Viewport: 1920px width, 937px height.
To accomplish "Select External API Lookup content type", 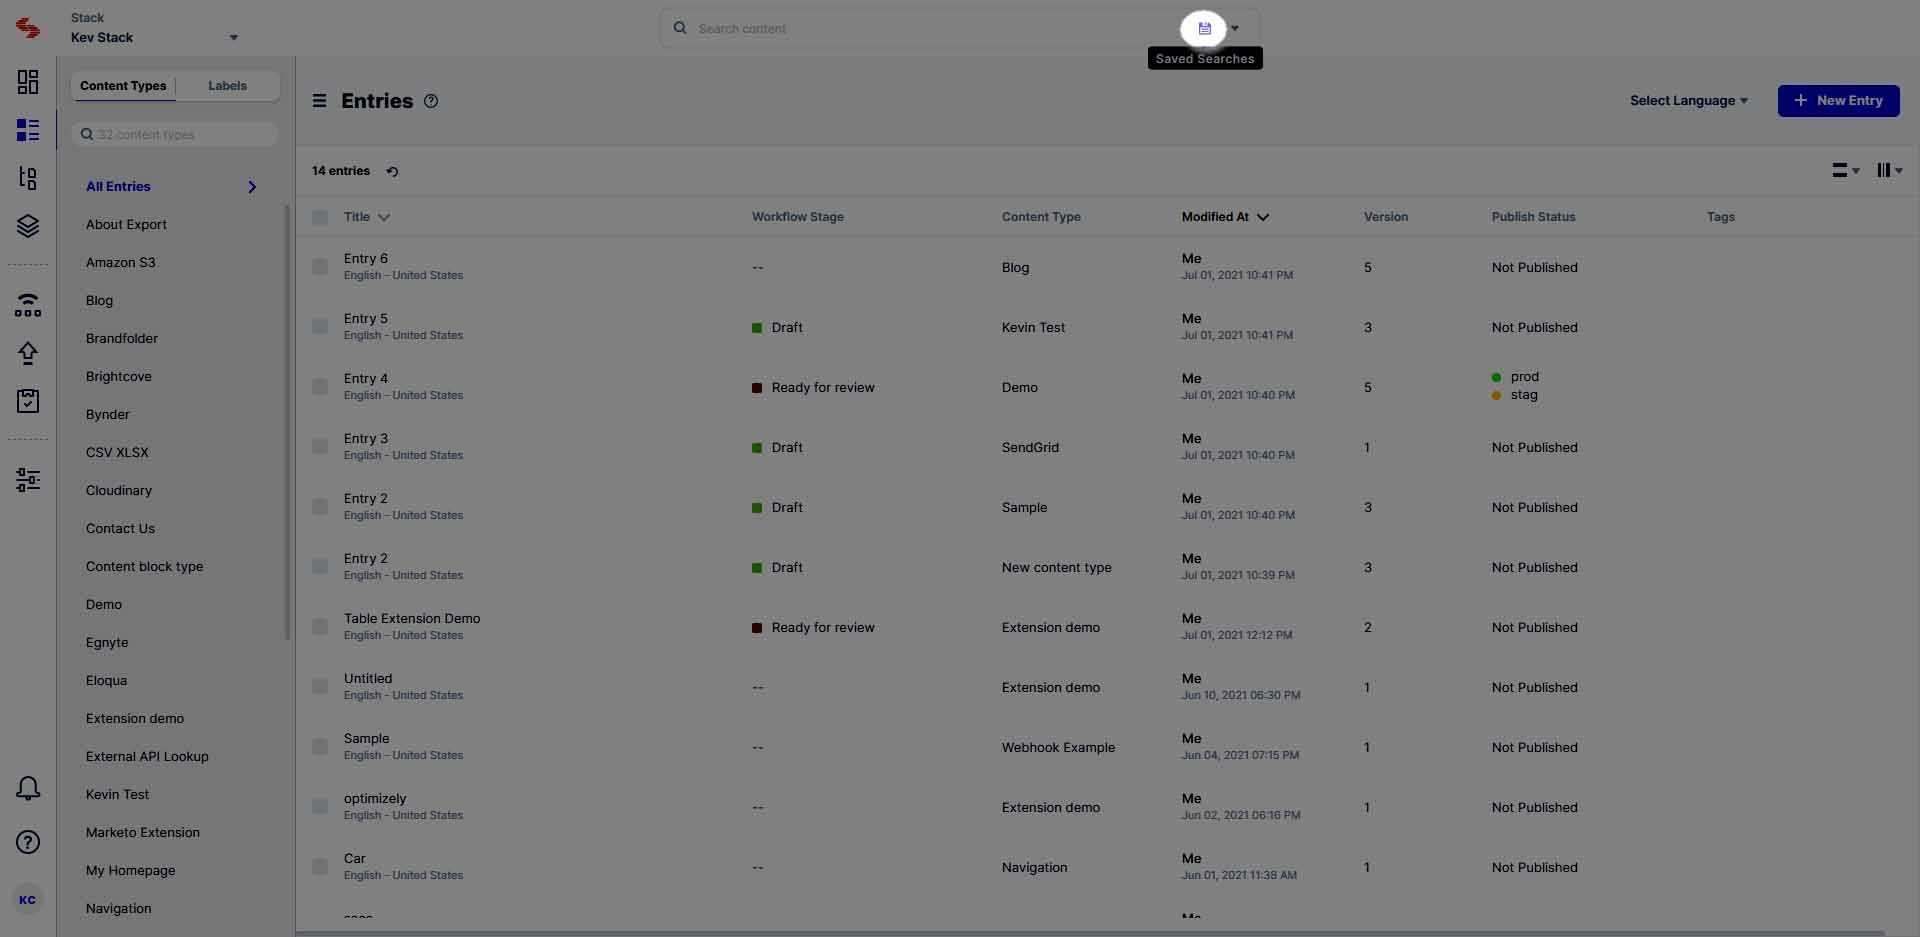I will coord(147,757).
